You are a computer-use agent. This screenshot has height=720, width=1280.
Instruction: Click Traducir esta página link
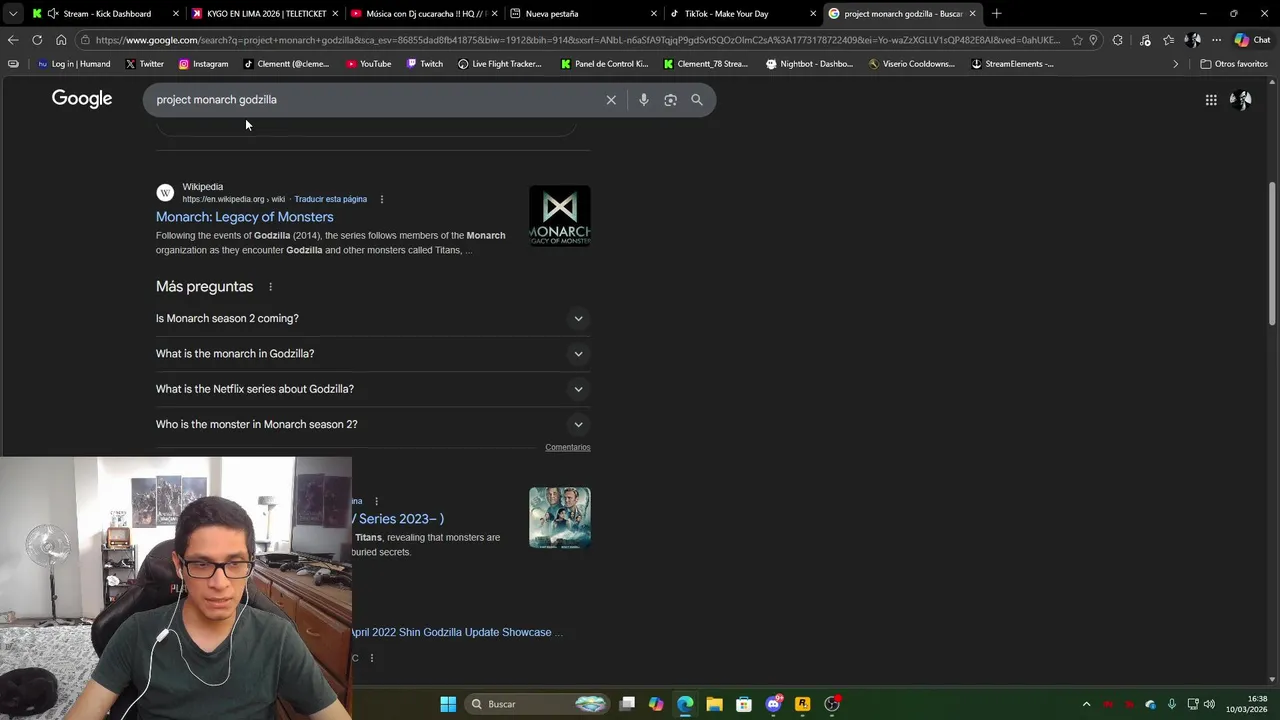330,199
